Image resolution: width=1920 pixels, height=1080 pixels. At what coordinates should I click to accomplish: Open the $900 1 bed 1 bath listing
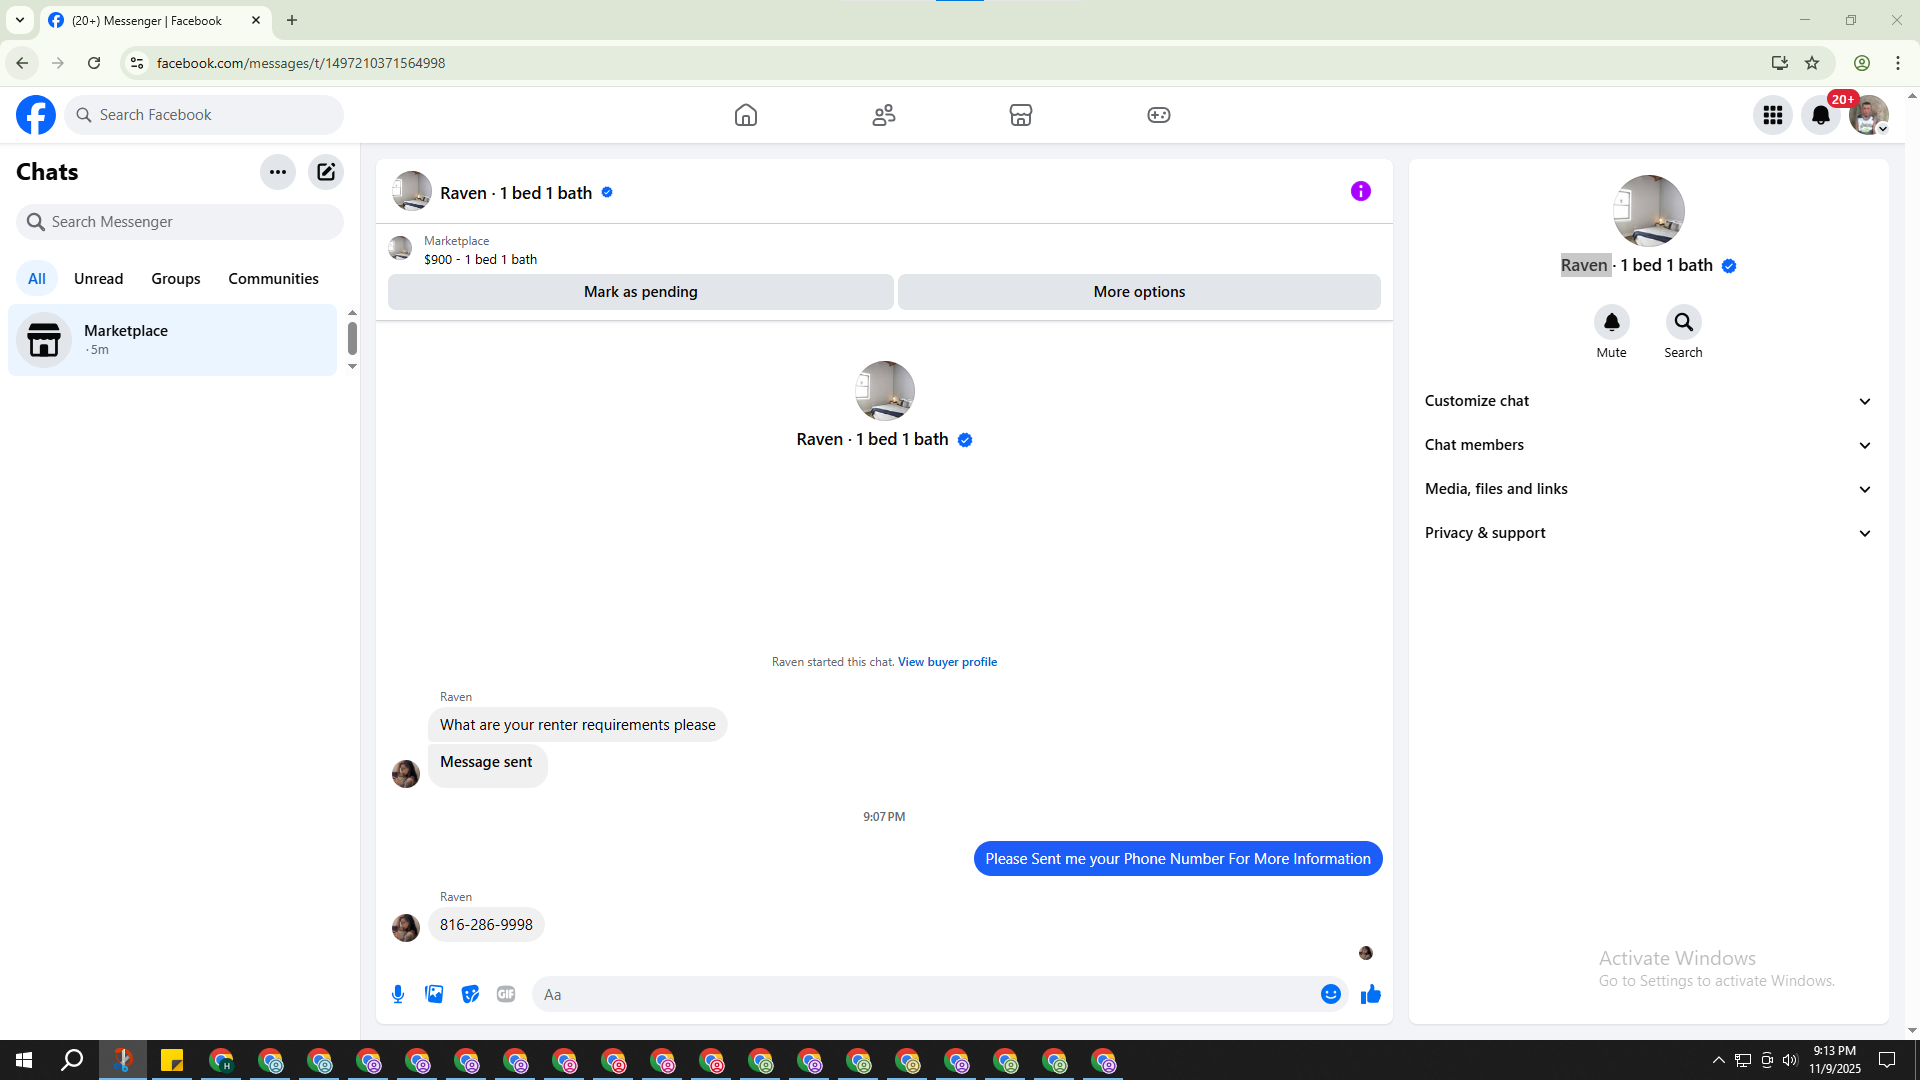tap(480, 259)
